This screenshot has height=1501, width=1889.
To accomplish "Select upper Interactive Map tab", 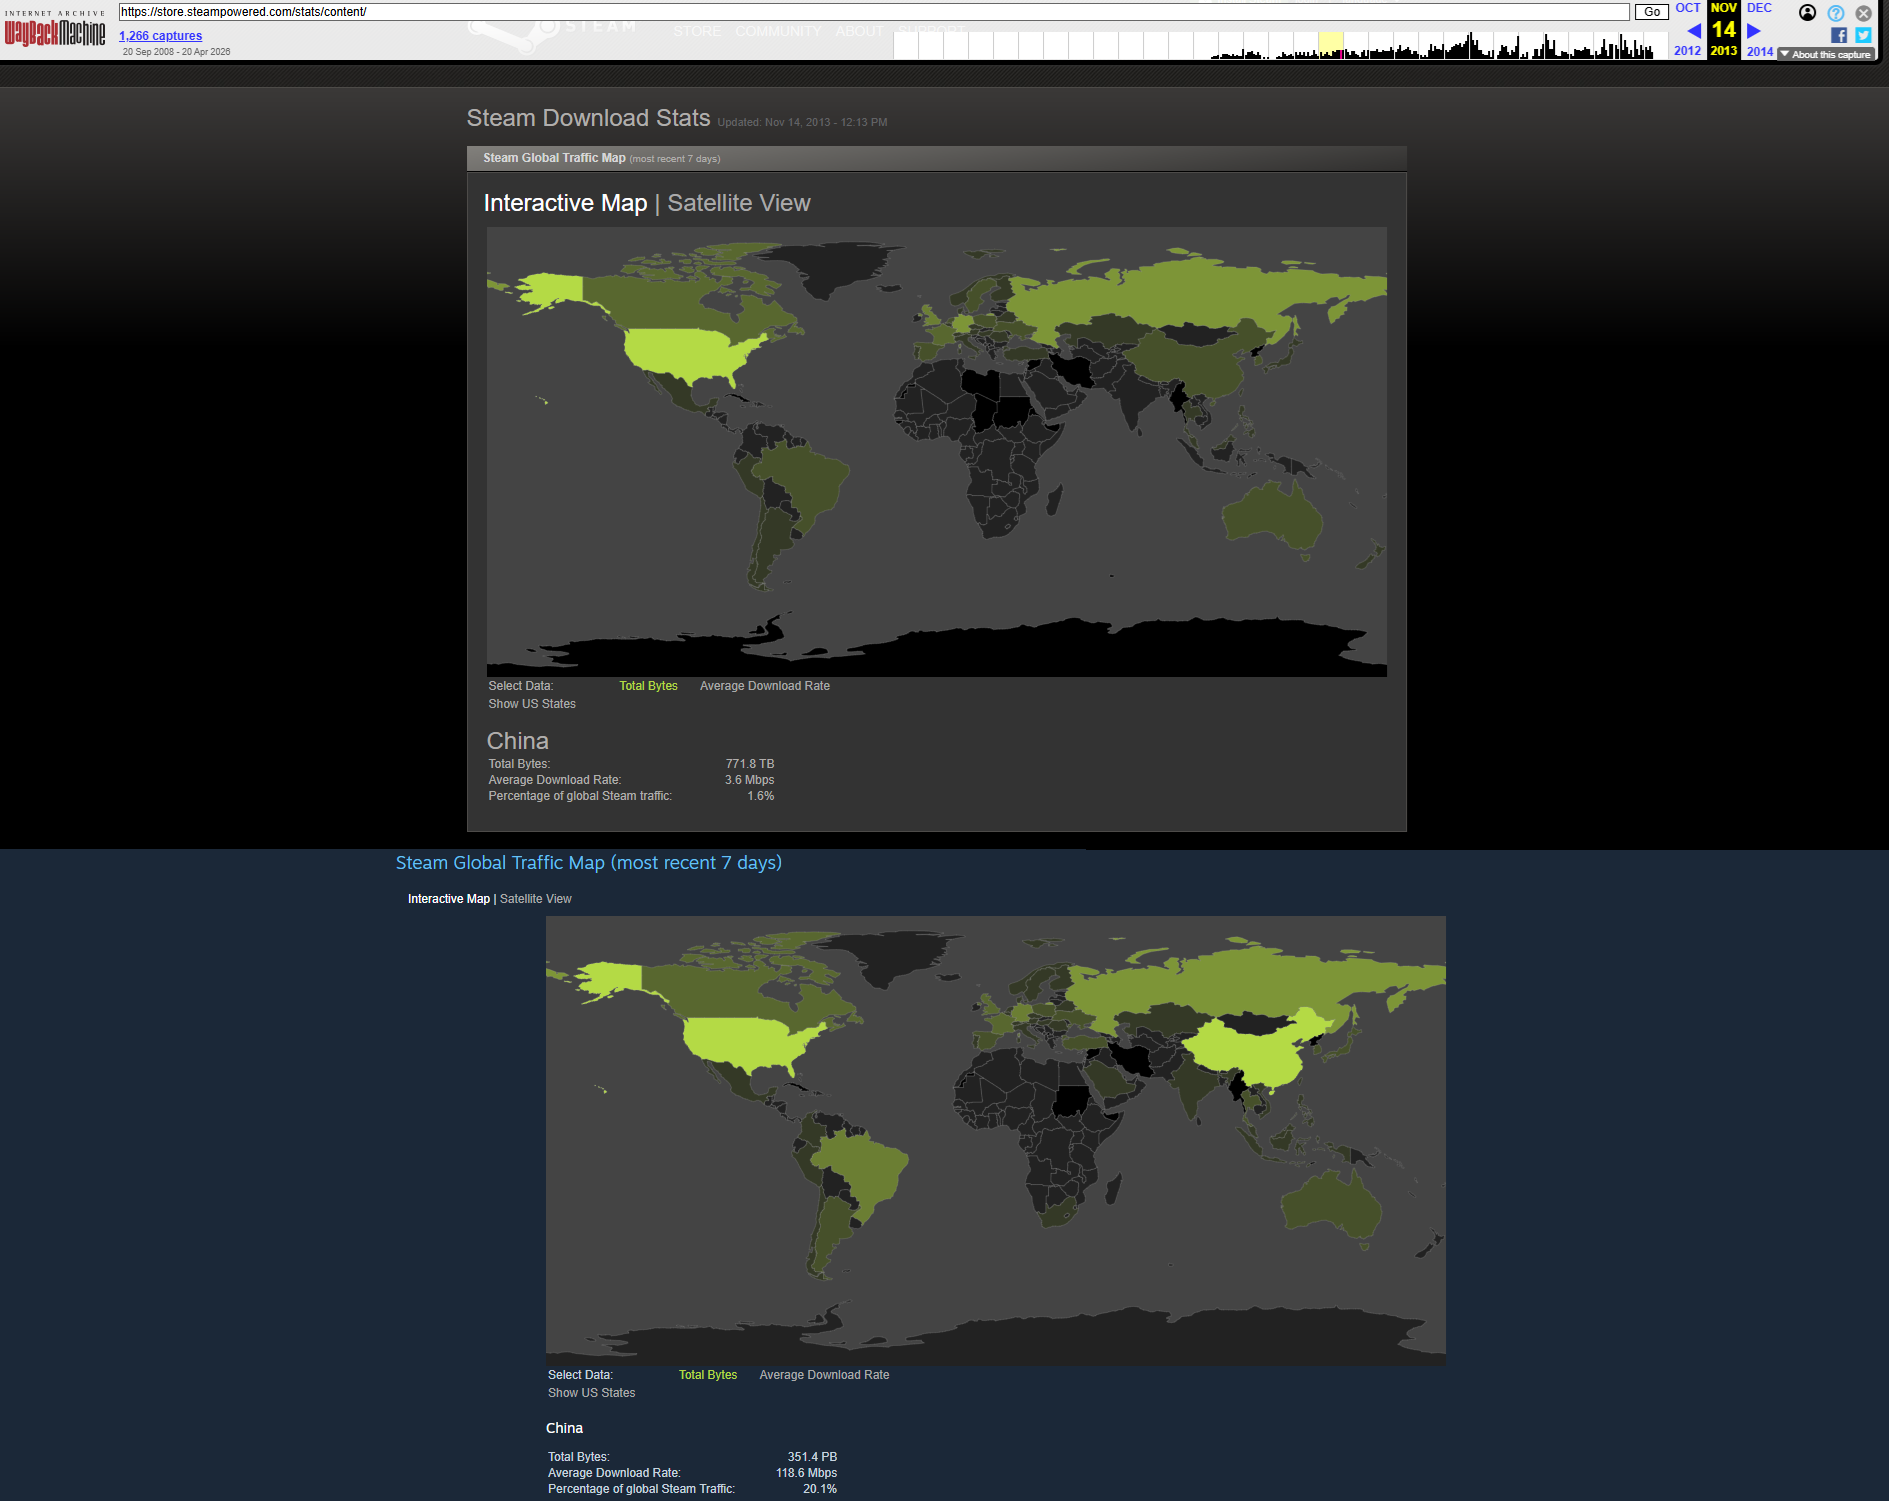I will (x=565, y=203).
